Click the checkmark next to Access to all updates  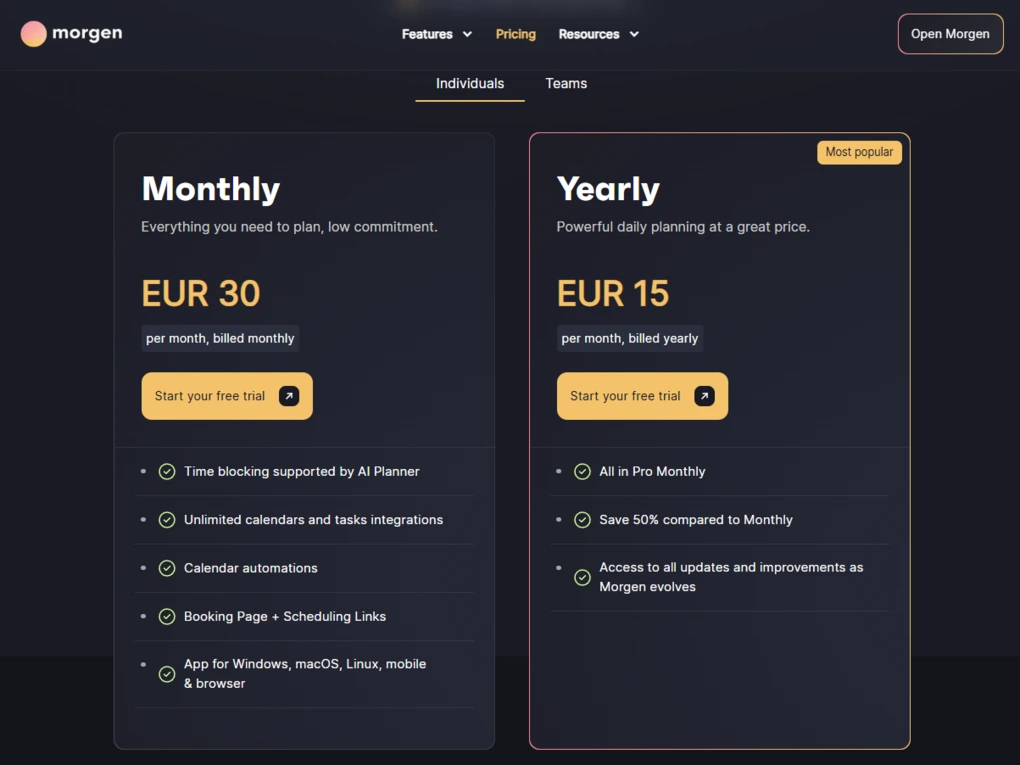click(583, 577)
